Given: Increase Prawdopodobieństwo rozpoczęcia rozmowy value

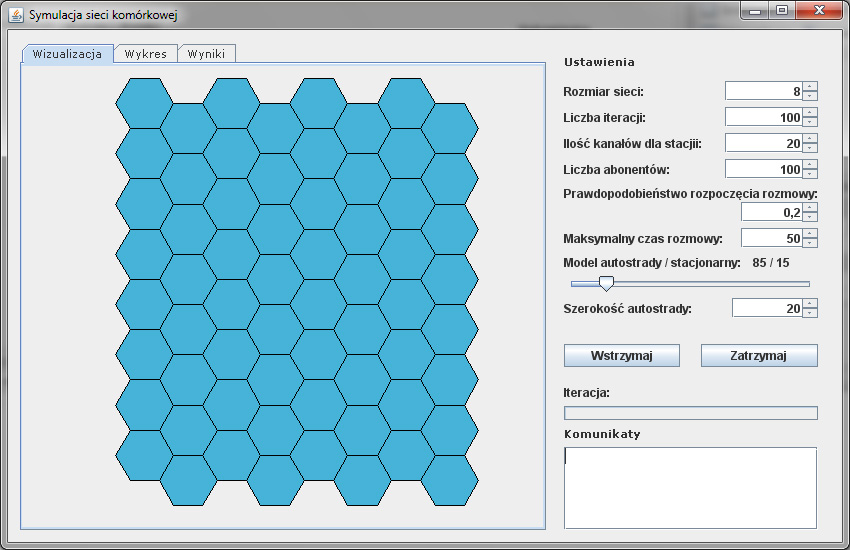Looking at the screenshot, I should [x=810, y=207].
